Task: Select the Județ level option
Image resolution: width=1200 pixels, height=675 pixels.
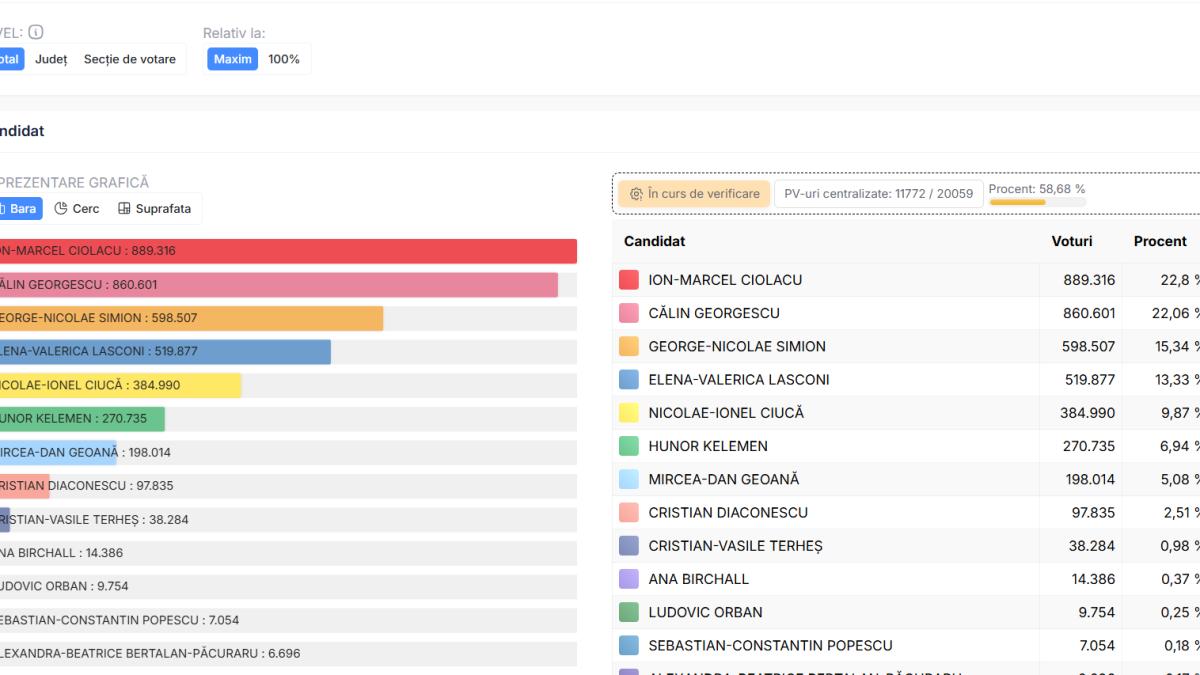Action: (x=51, y=59)
